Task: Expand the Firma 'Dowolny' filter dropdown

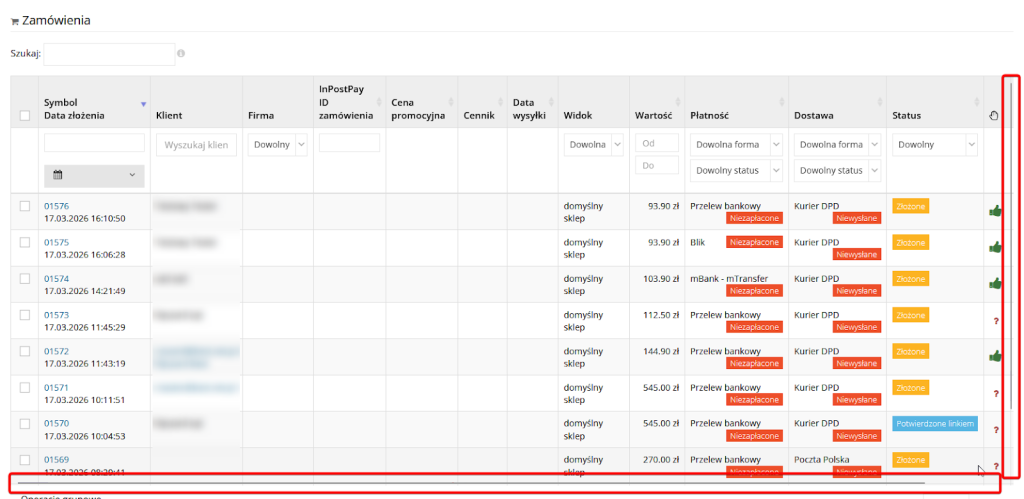Action: [x=271, y=145]
